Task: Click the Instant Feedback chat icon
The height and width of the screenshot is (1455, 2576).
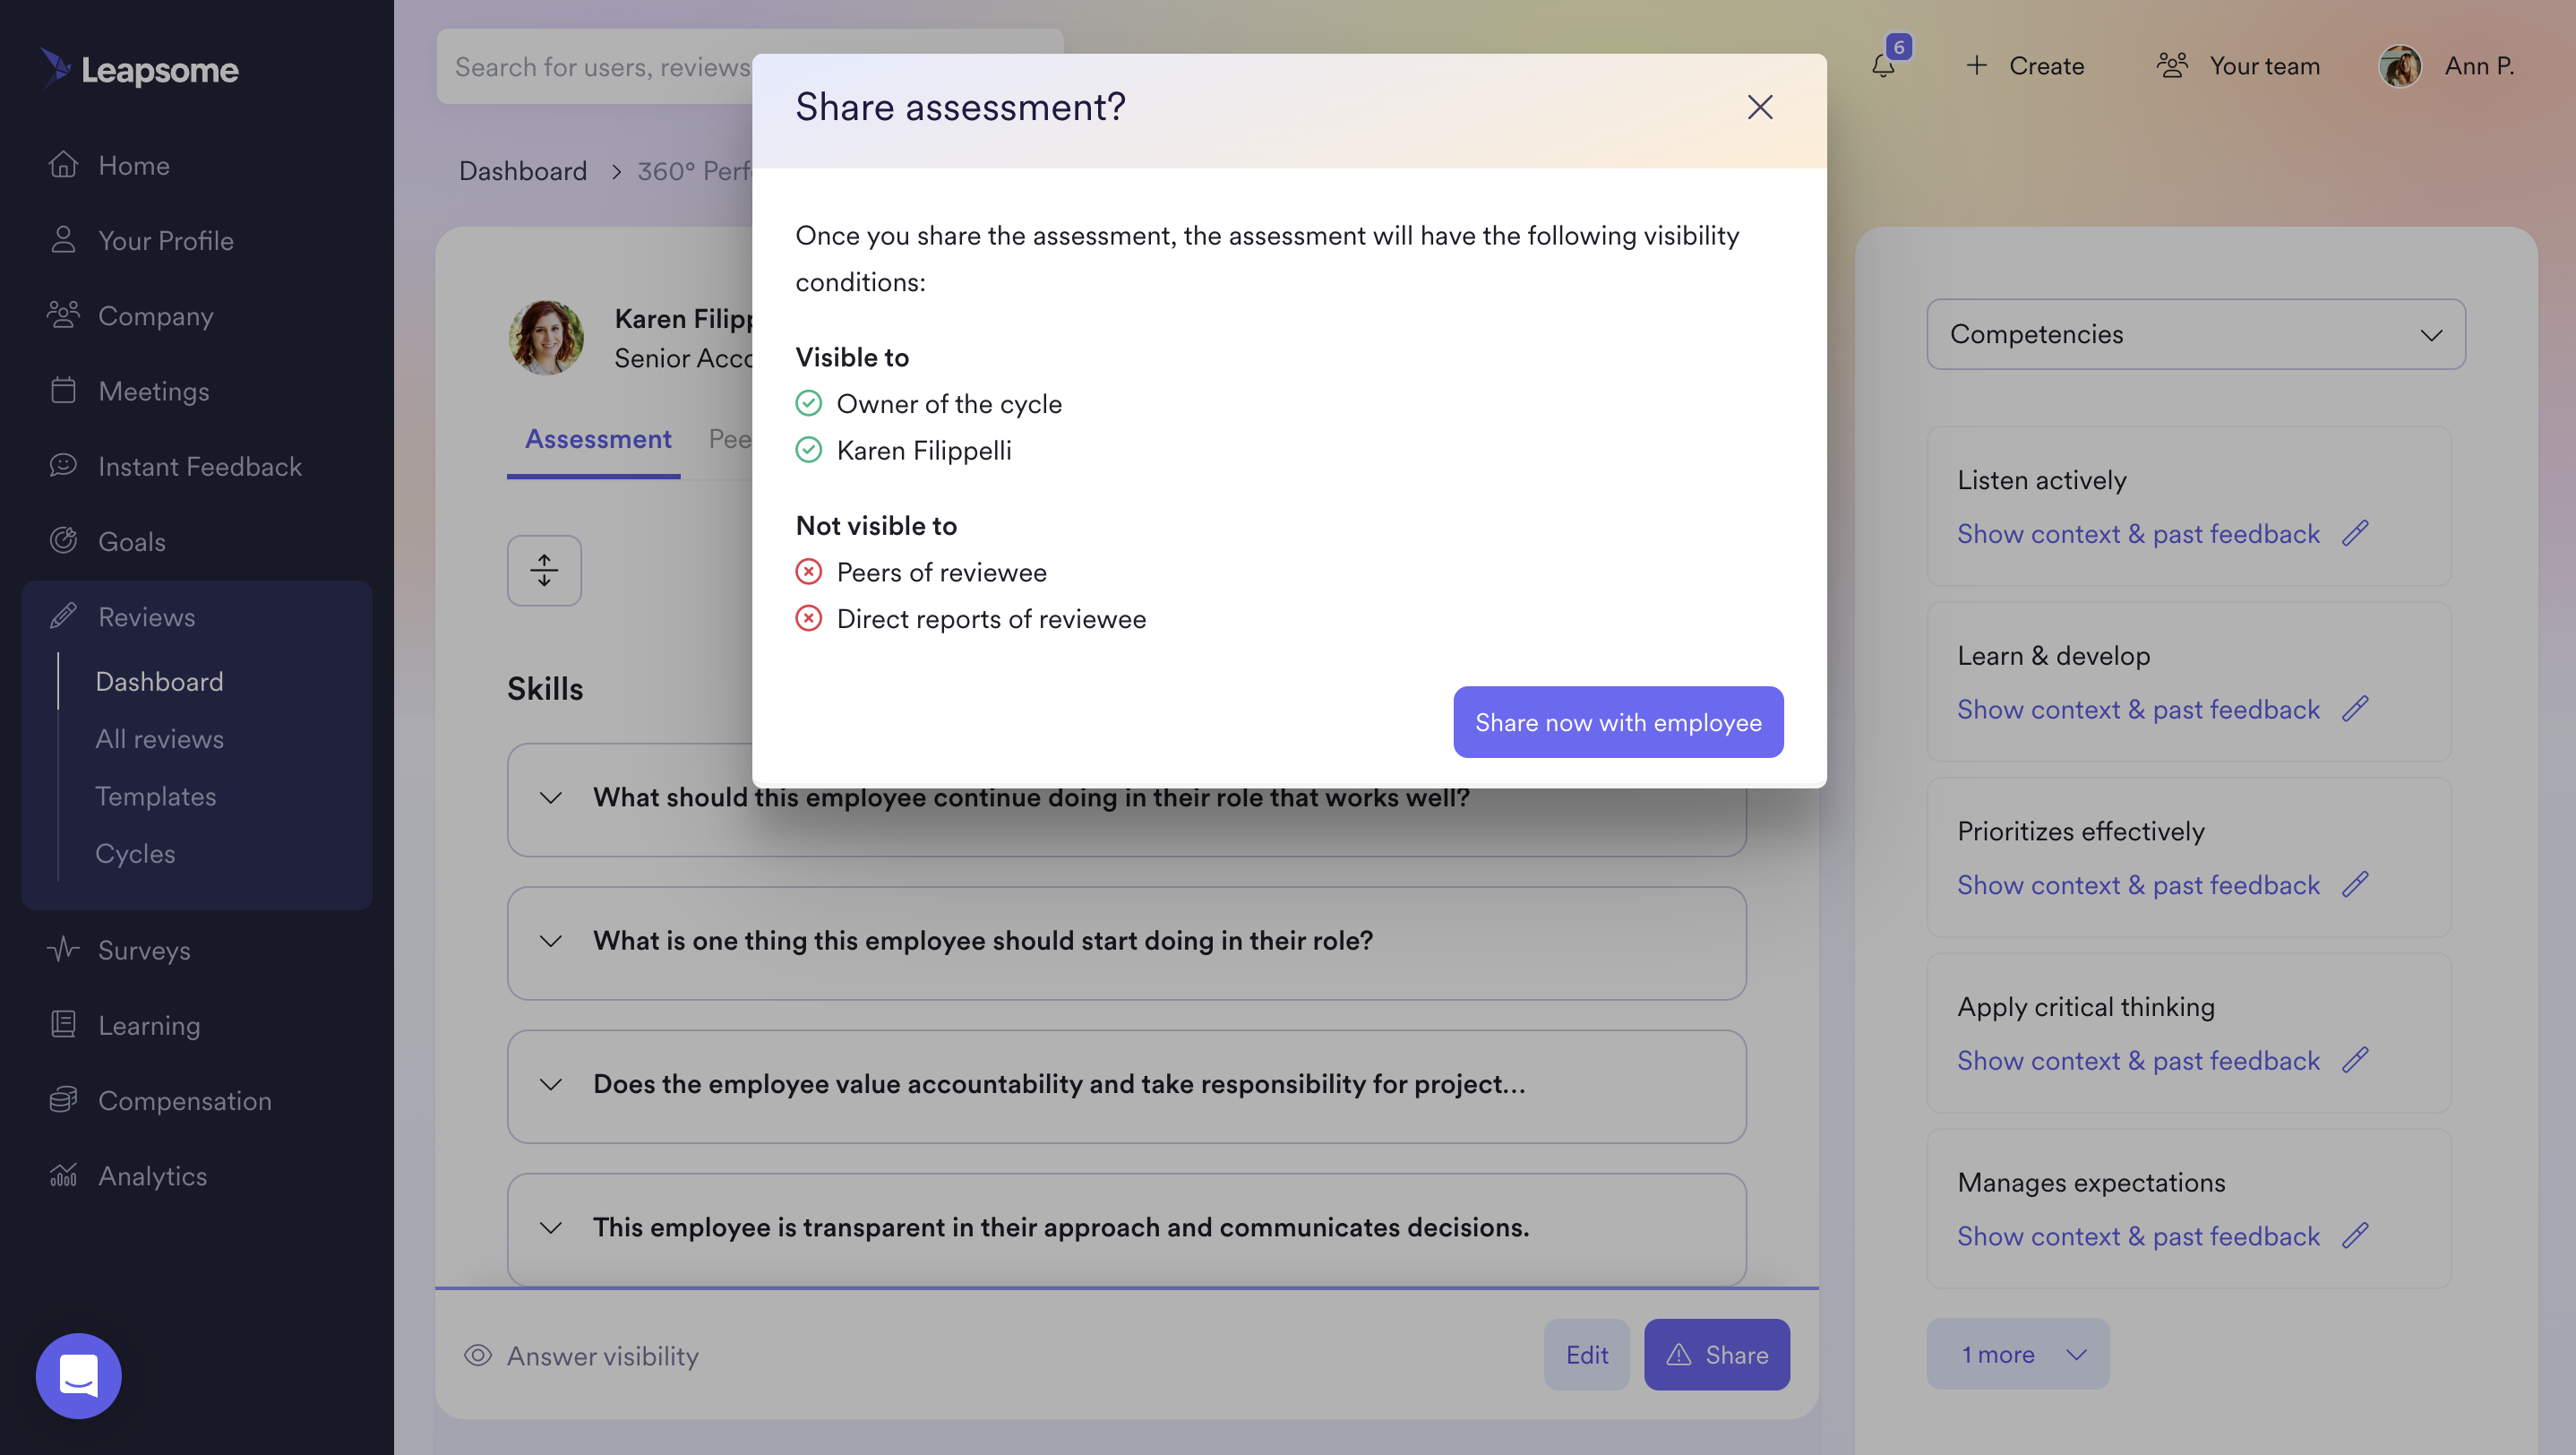Action: [63, 465]
